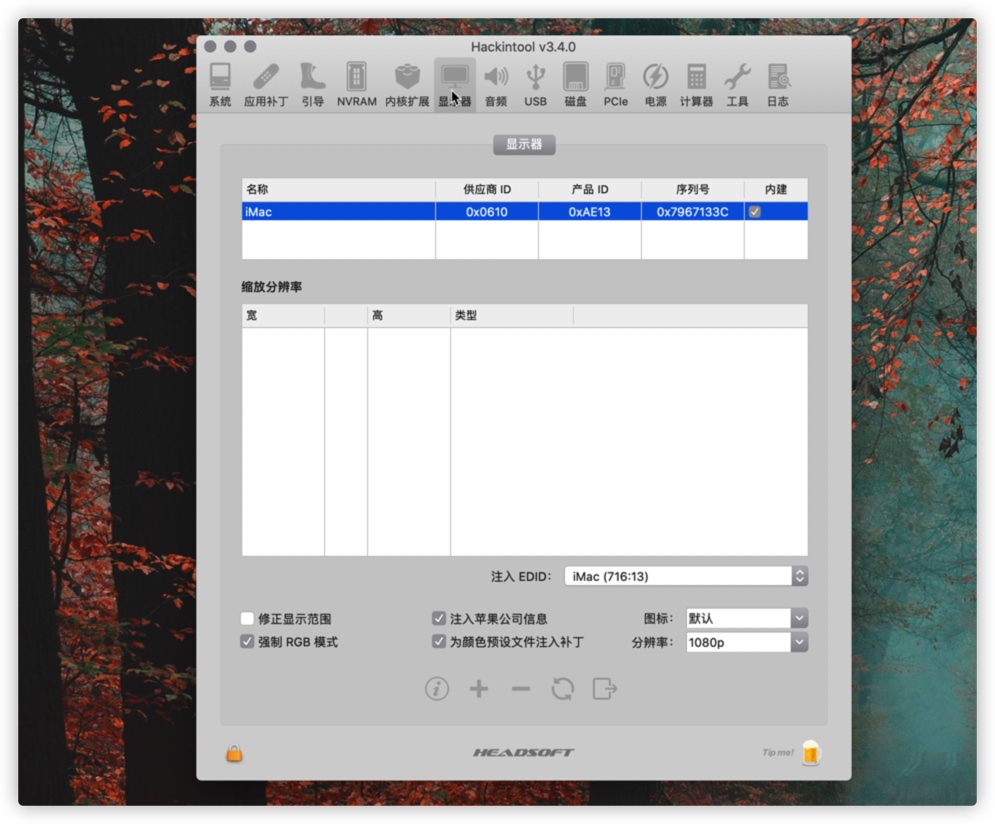Image resolution: width=995 pixels, height=824 pixels.
Task: Change the 分辨率 dropdown from 1080p
Action: click(x=746, y=642)
